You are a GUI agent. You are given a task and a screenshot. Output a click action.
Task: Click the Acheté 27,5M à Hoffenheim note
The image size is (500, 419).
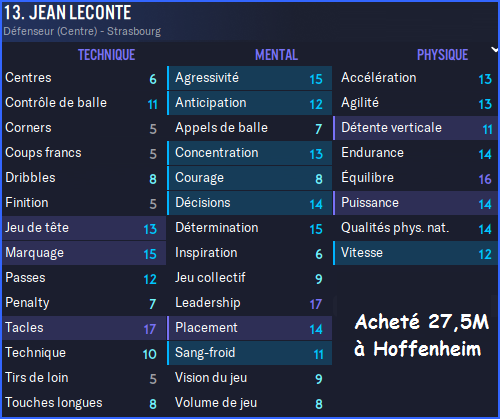(x=422, y=335)
